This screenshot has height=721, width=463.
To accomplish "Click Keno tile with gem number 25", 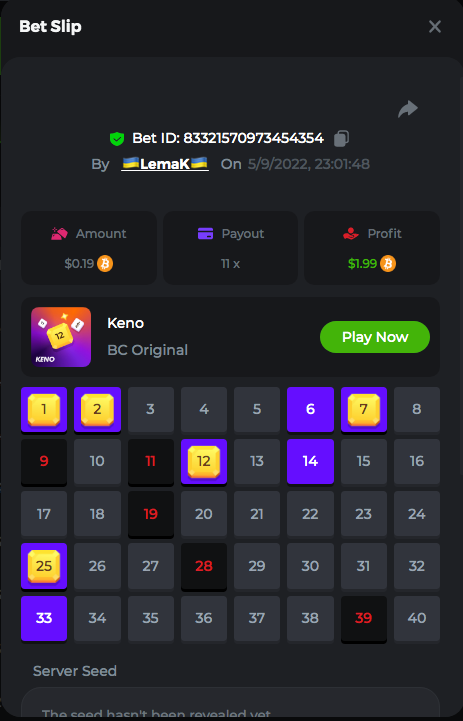I will coord(44,566).
